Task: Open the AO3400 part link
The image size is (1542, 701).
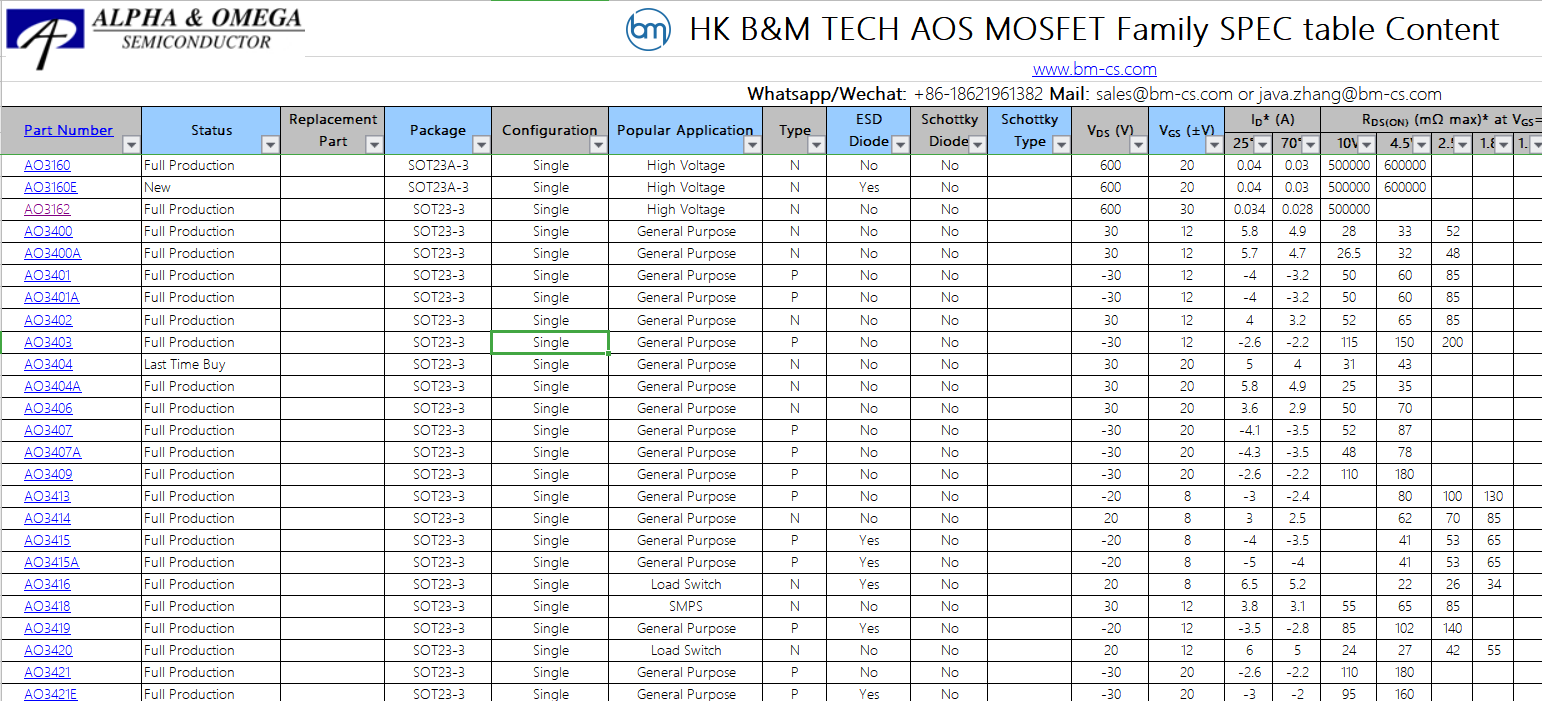Action: [x=48, y=231]
